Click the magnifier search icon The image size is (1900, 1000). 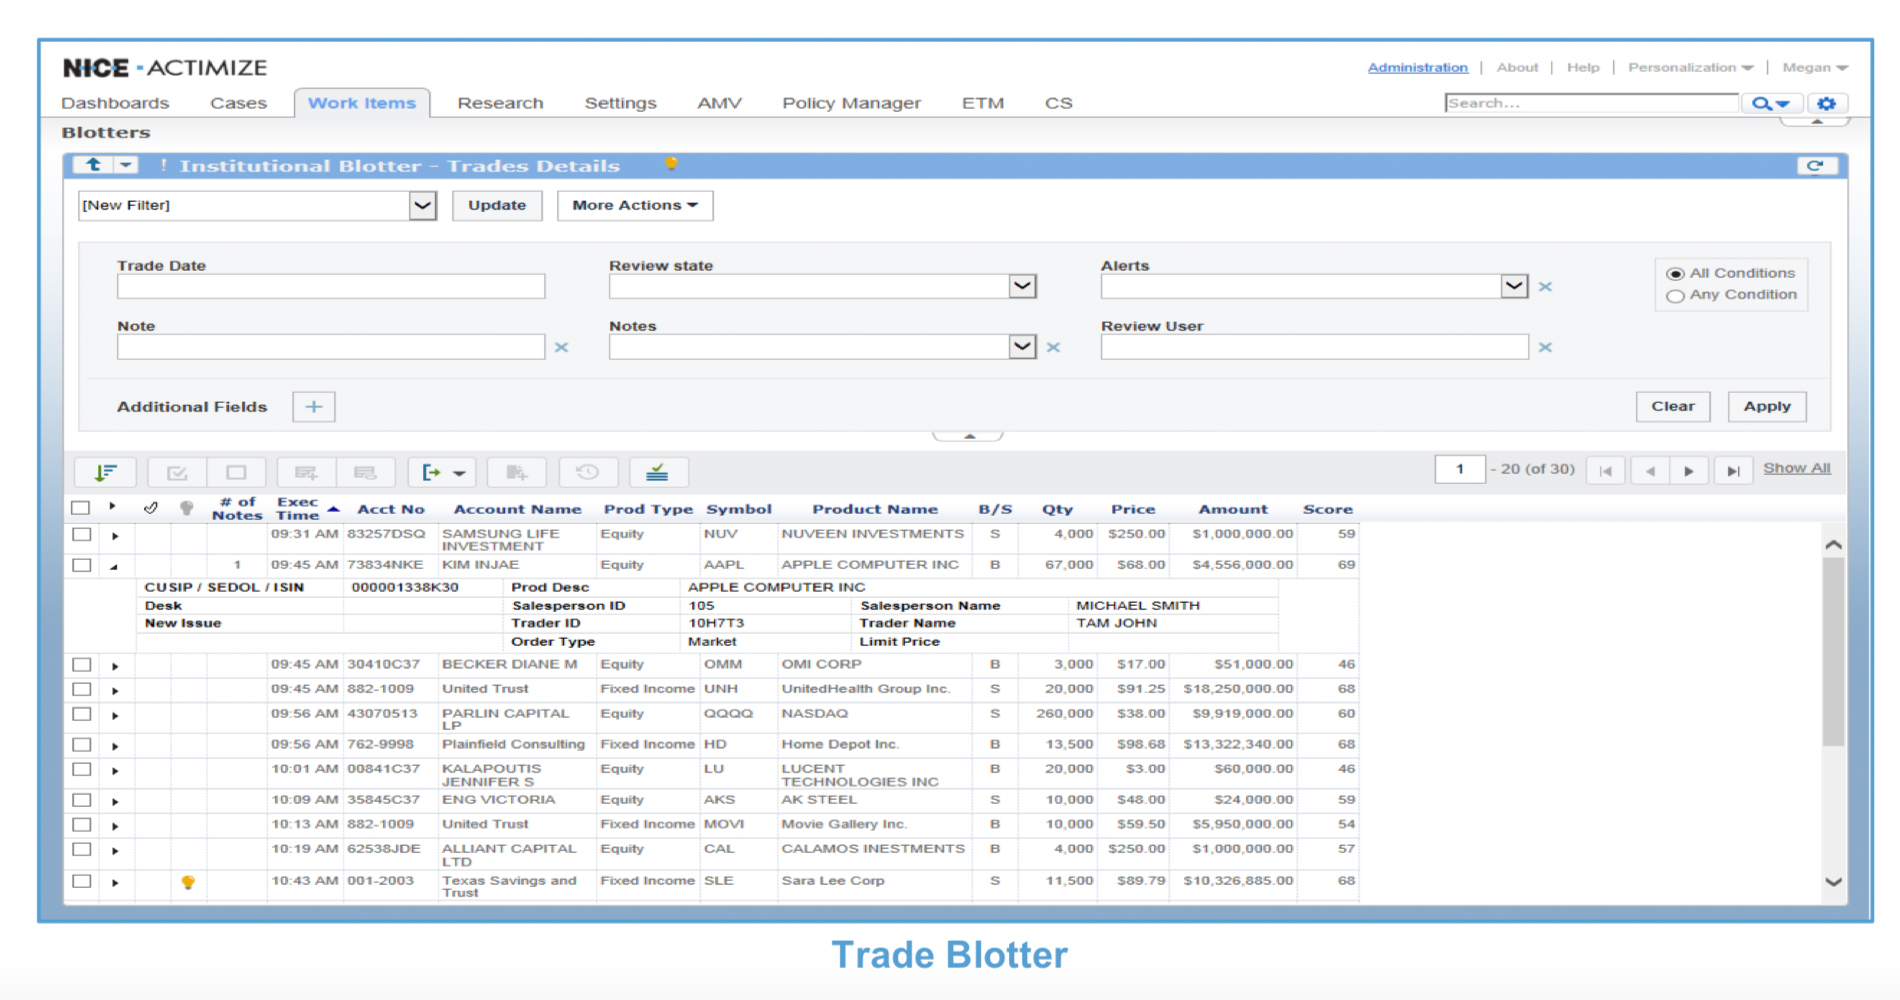pyautogui.click(x=1762, y=103)
